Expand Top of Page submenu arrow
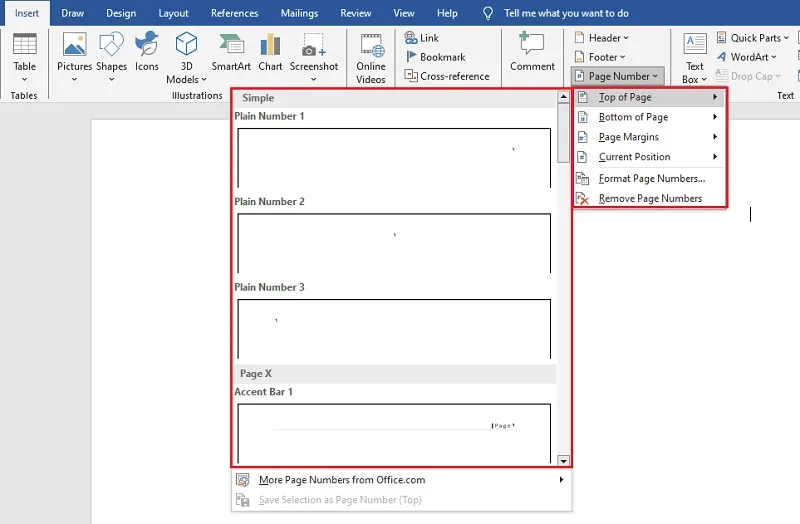The height and width of the screenshot is (524, 800). [x=715, y=97]
